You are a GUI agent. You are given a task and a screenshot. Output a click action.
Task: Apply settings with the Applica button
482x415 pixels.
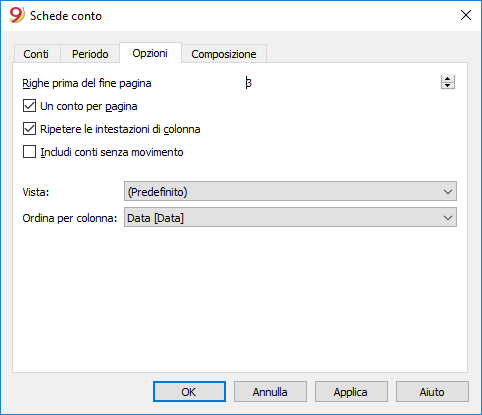tap(351, 392)
